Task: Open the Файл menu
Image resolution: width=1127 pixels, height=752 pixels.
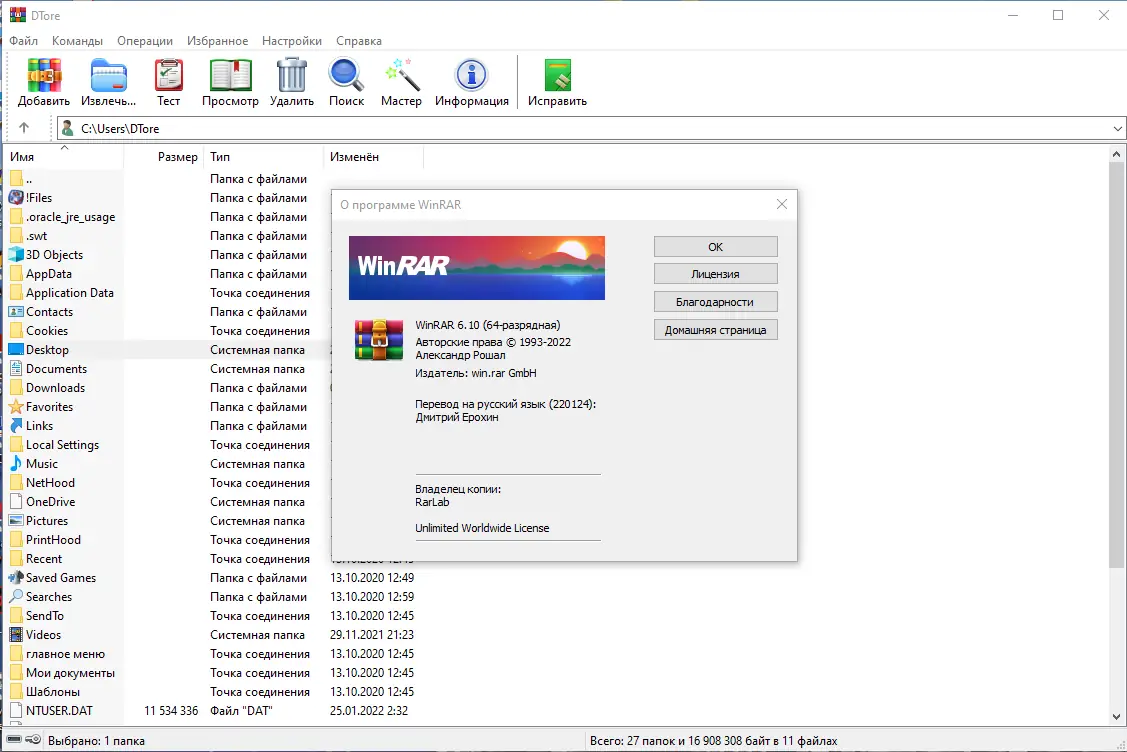Action: [24, 41]
